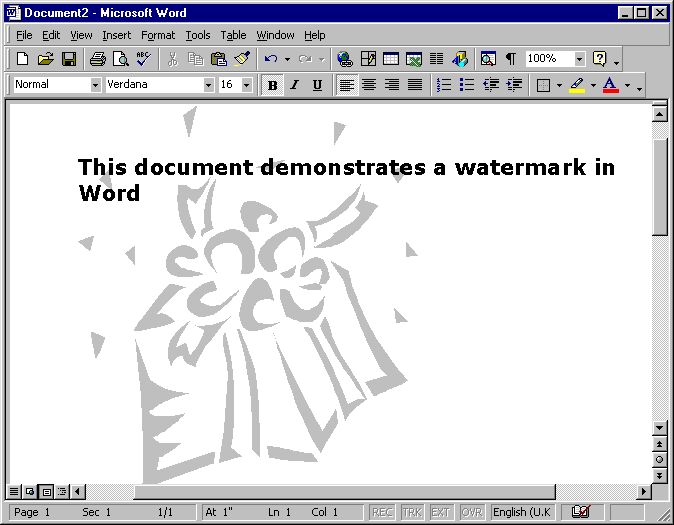Image resolution: width=674 pixels, height=525 pixels.
Task: Activate the Format Painter brush
Action: [242, 58]
